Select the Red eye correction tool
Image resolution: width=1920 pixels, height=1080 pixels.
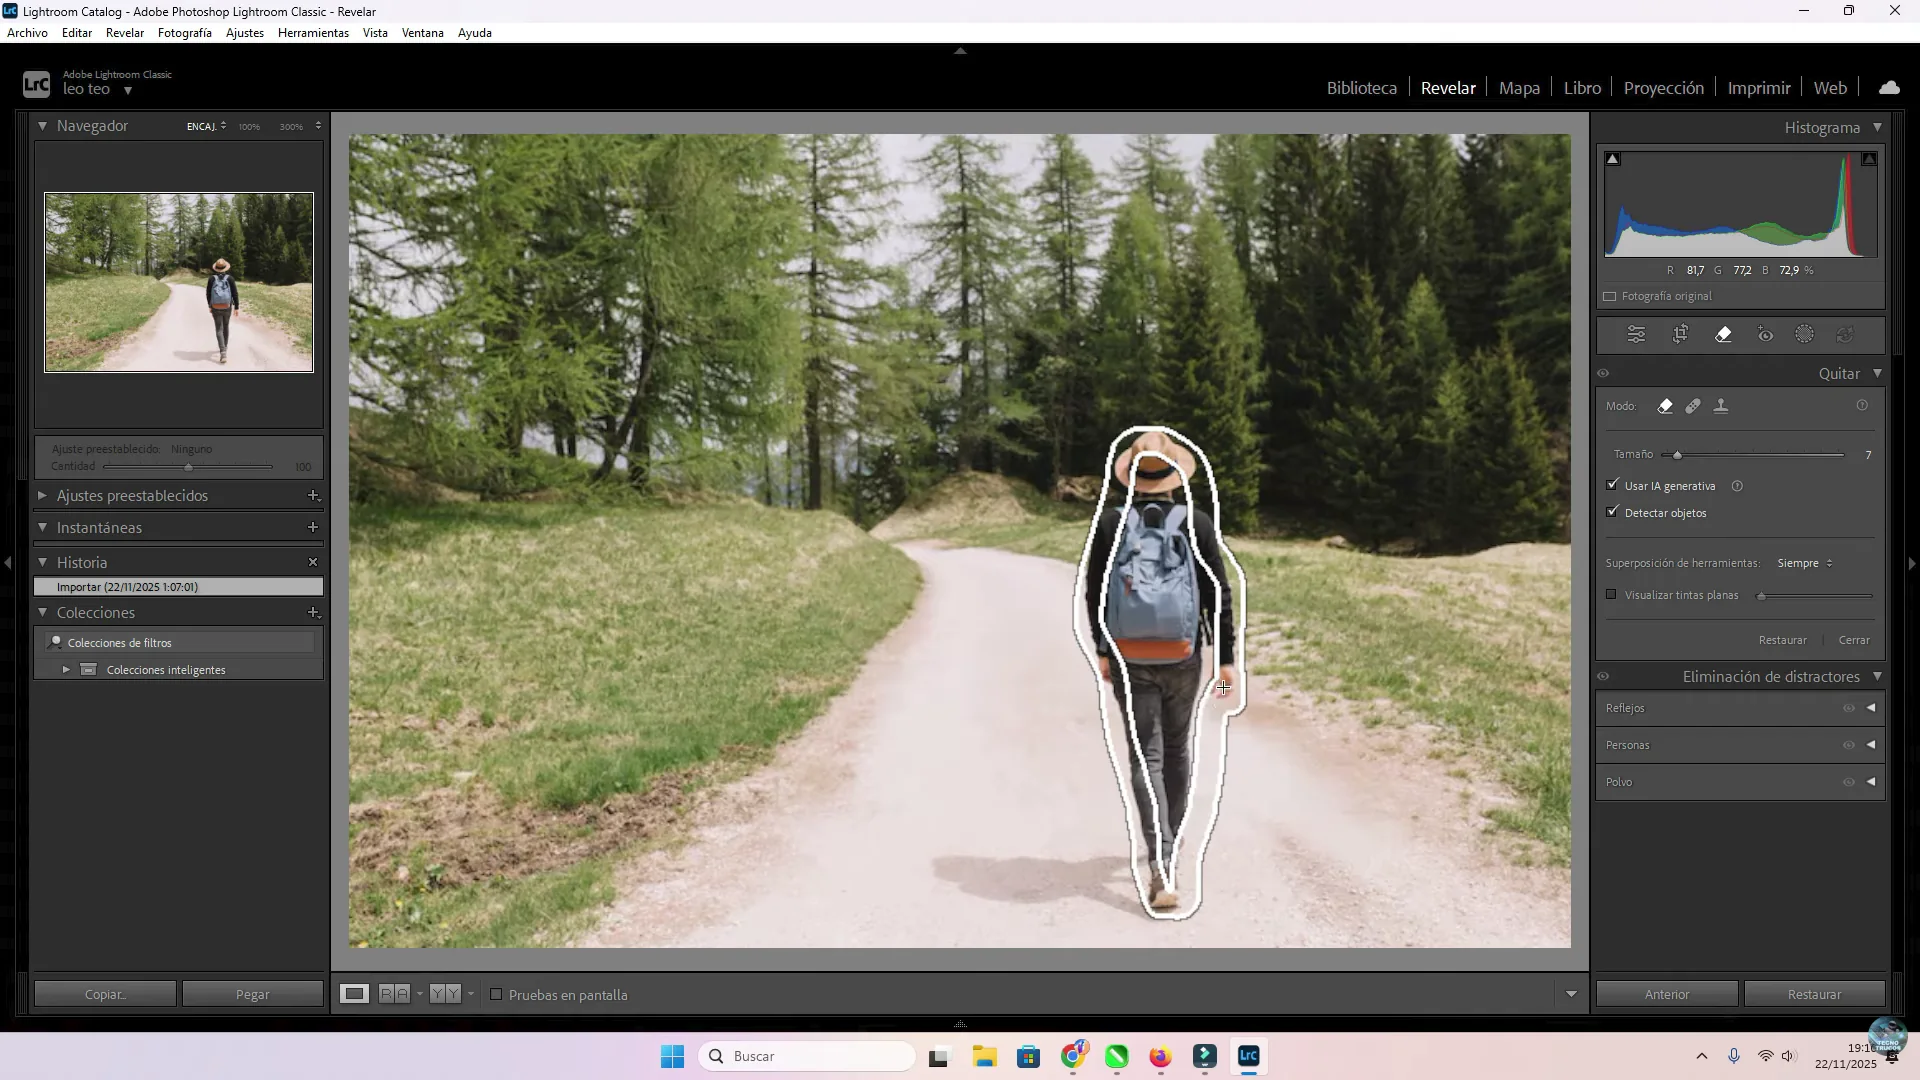click(x=1766, y=335)
